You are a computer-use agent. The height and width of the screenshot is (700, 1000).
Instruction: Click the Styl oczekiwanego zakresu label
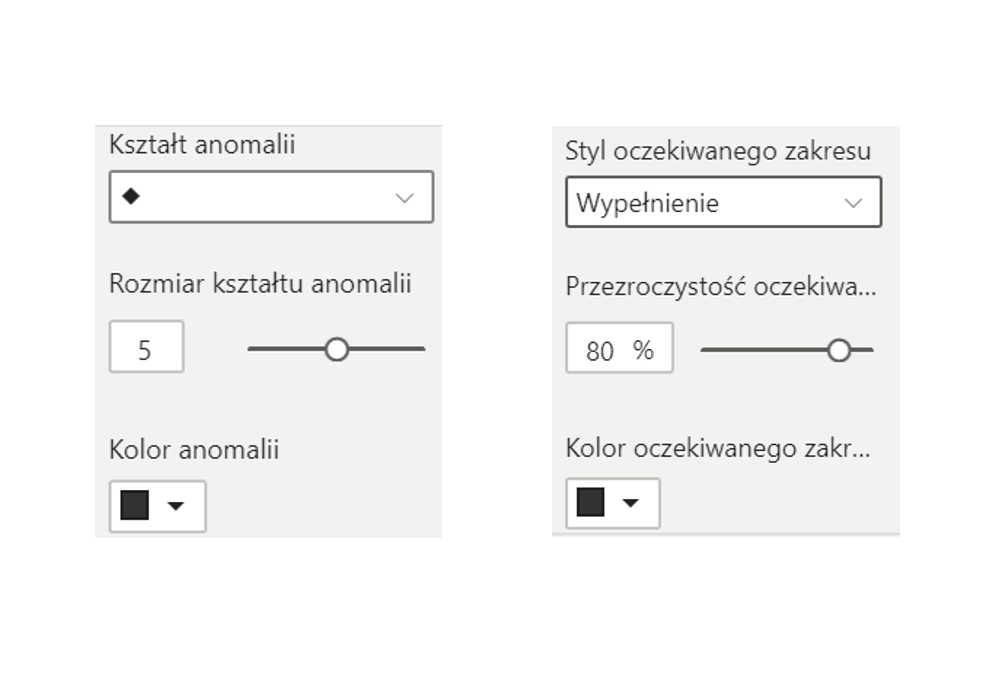point(718,152)
